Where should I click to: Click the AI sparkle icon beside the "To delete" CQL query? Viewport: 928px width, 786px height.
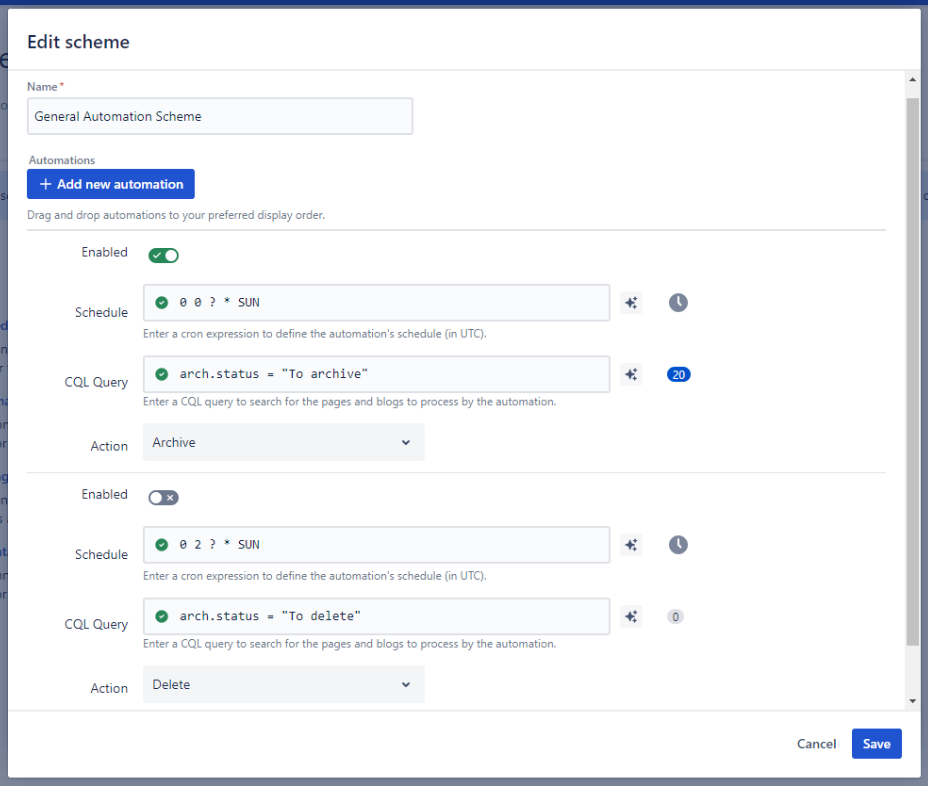coord(631,617)
